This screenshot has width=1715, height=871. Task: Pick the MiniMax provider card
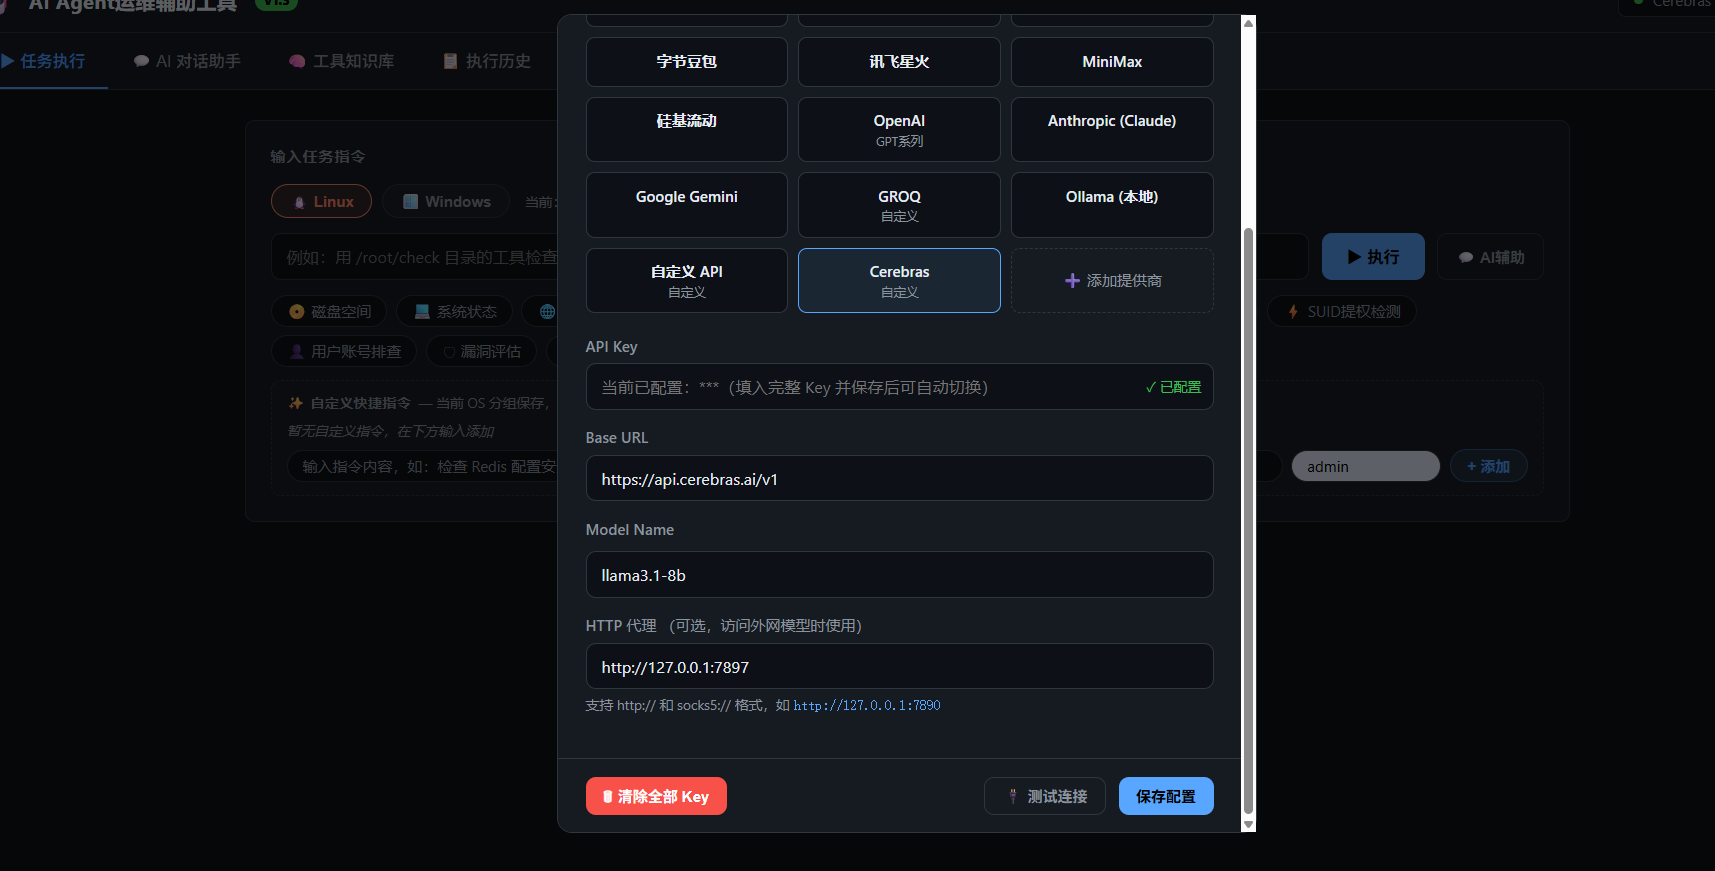(1112, 62)
